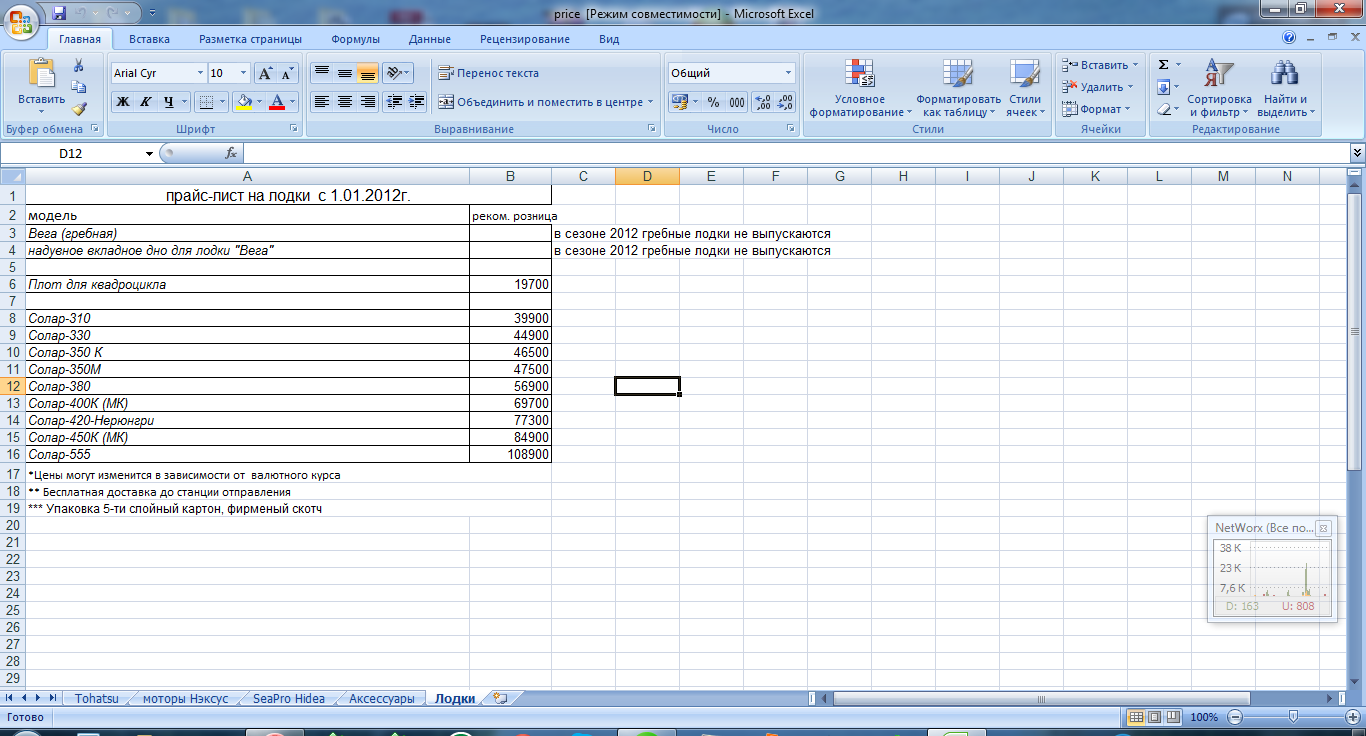Apply red font color A

click(277, 101)
